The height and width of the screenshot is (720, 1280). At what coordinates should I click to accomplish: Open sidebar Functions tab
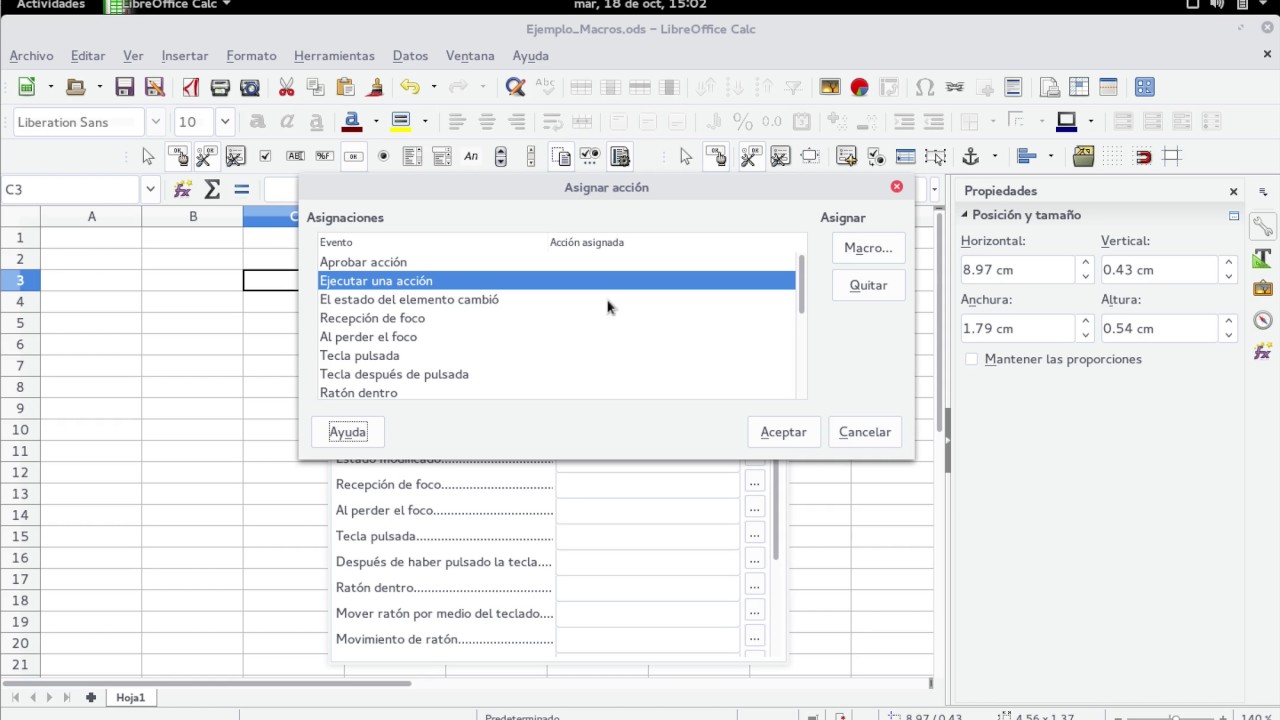coord(1263,351)
